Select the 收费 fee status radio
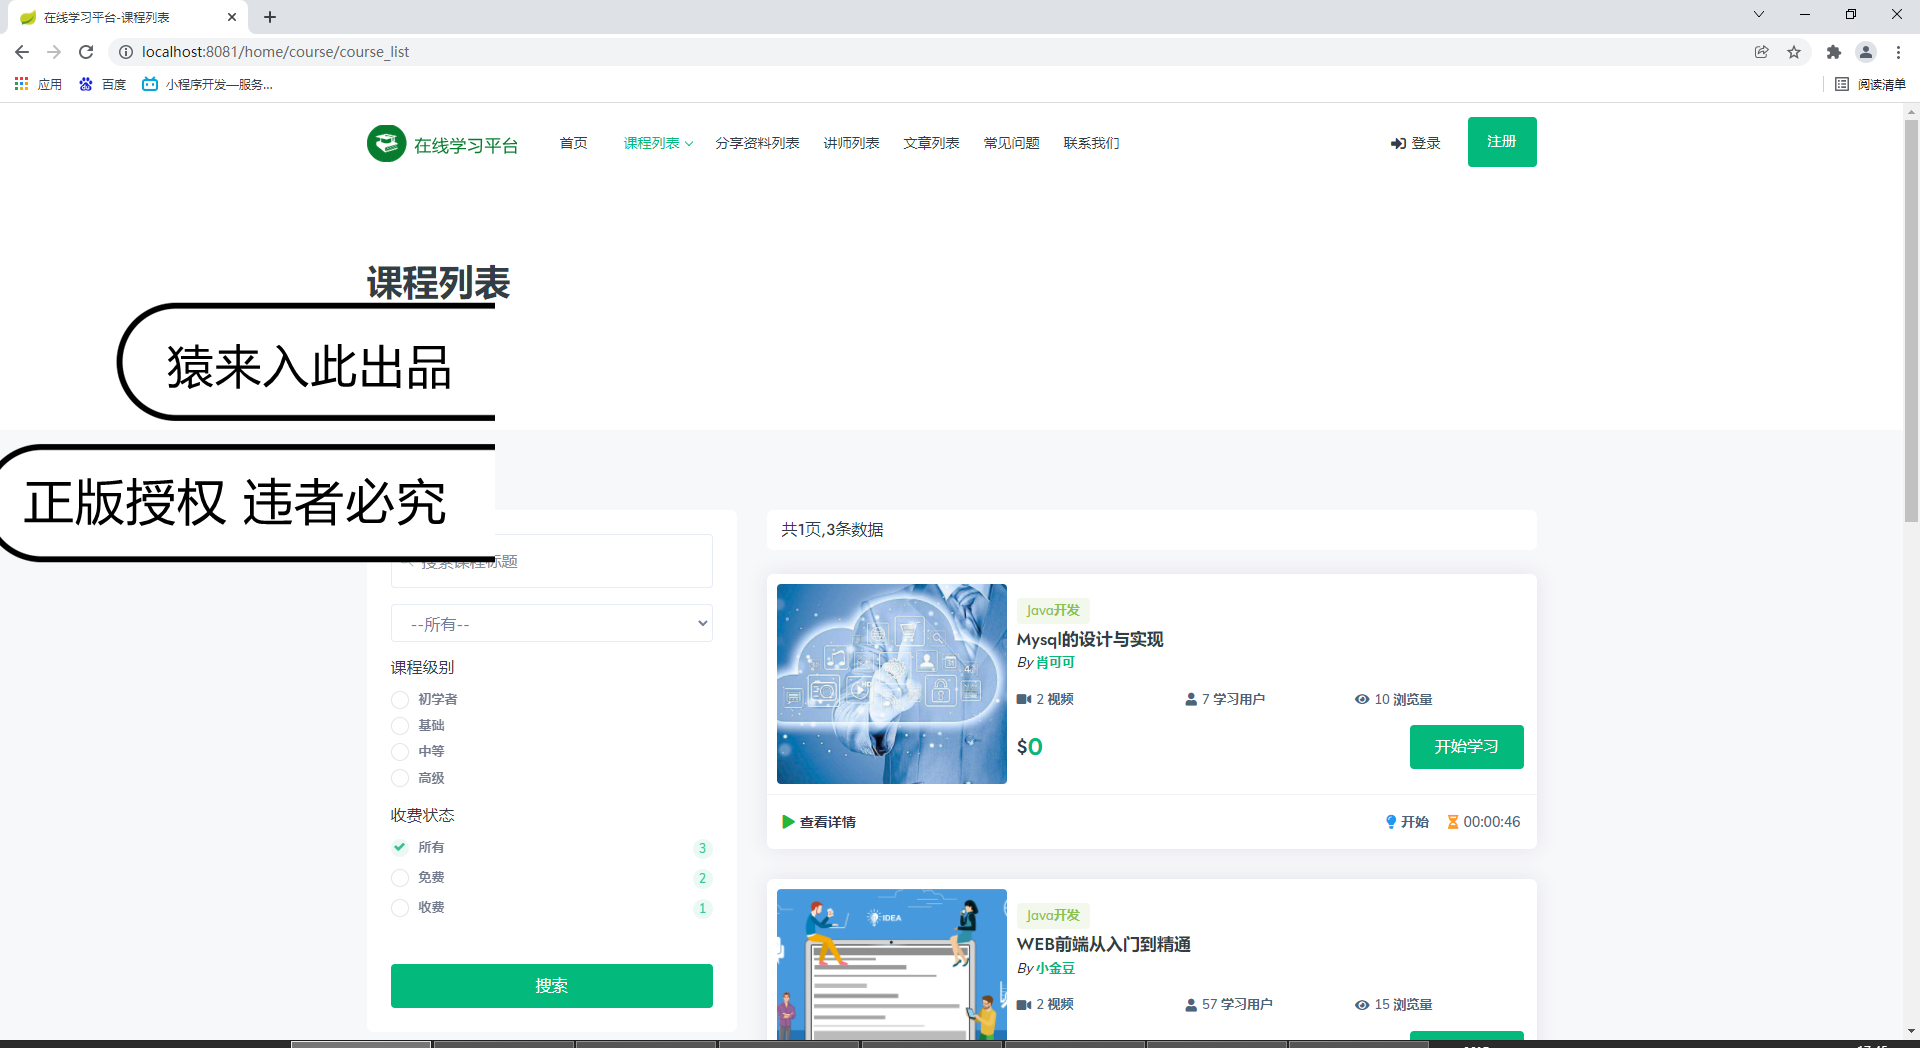Viewport: 1920px width, 1048px height. point(400,908)
